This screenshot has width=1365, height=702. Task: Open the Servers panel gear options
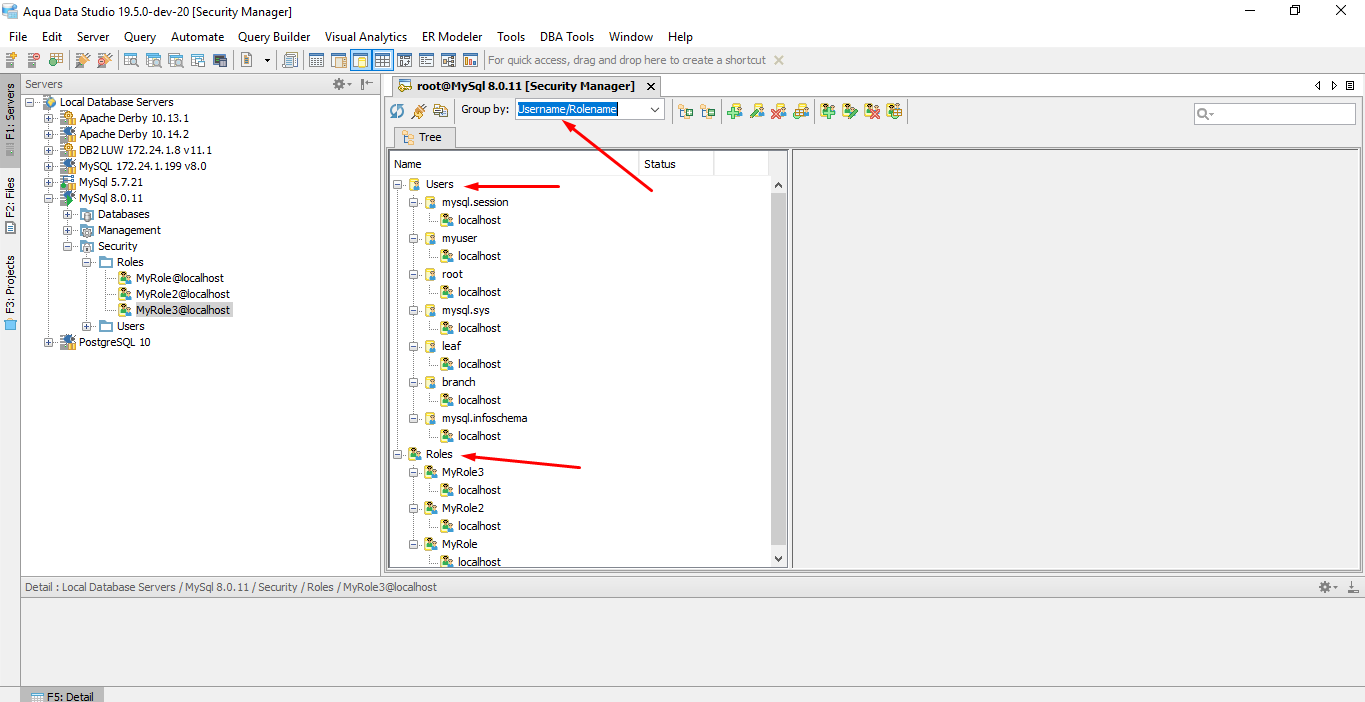point(342,85)
